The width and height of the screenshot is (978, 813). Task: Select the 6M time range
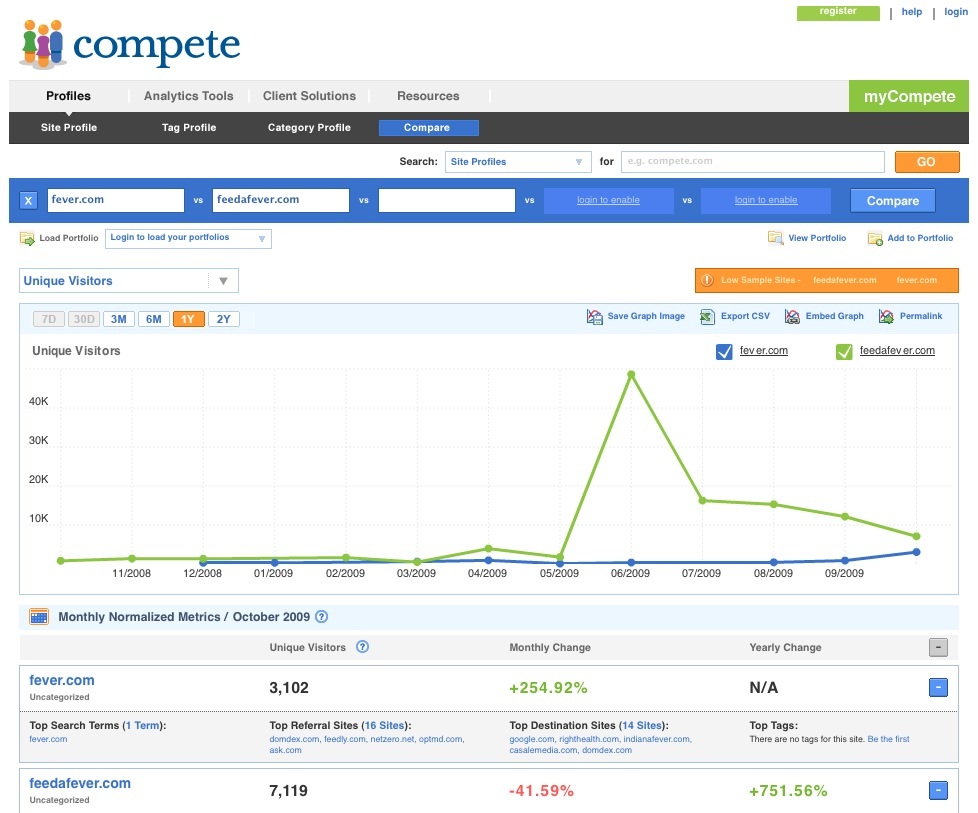(153, 319)
